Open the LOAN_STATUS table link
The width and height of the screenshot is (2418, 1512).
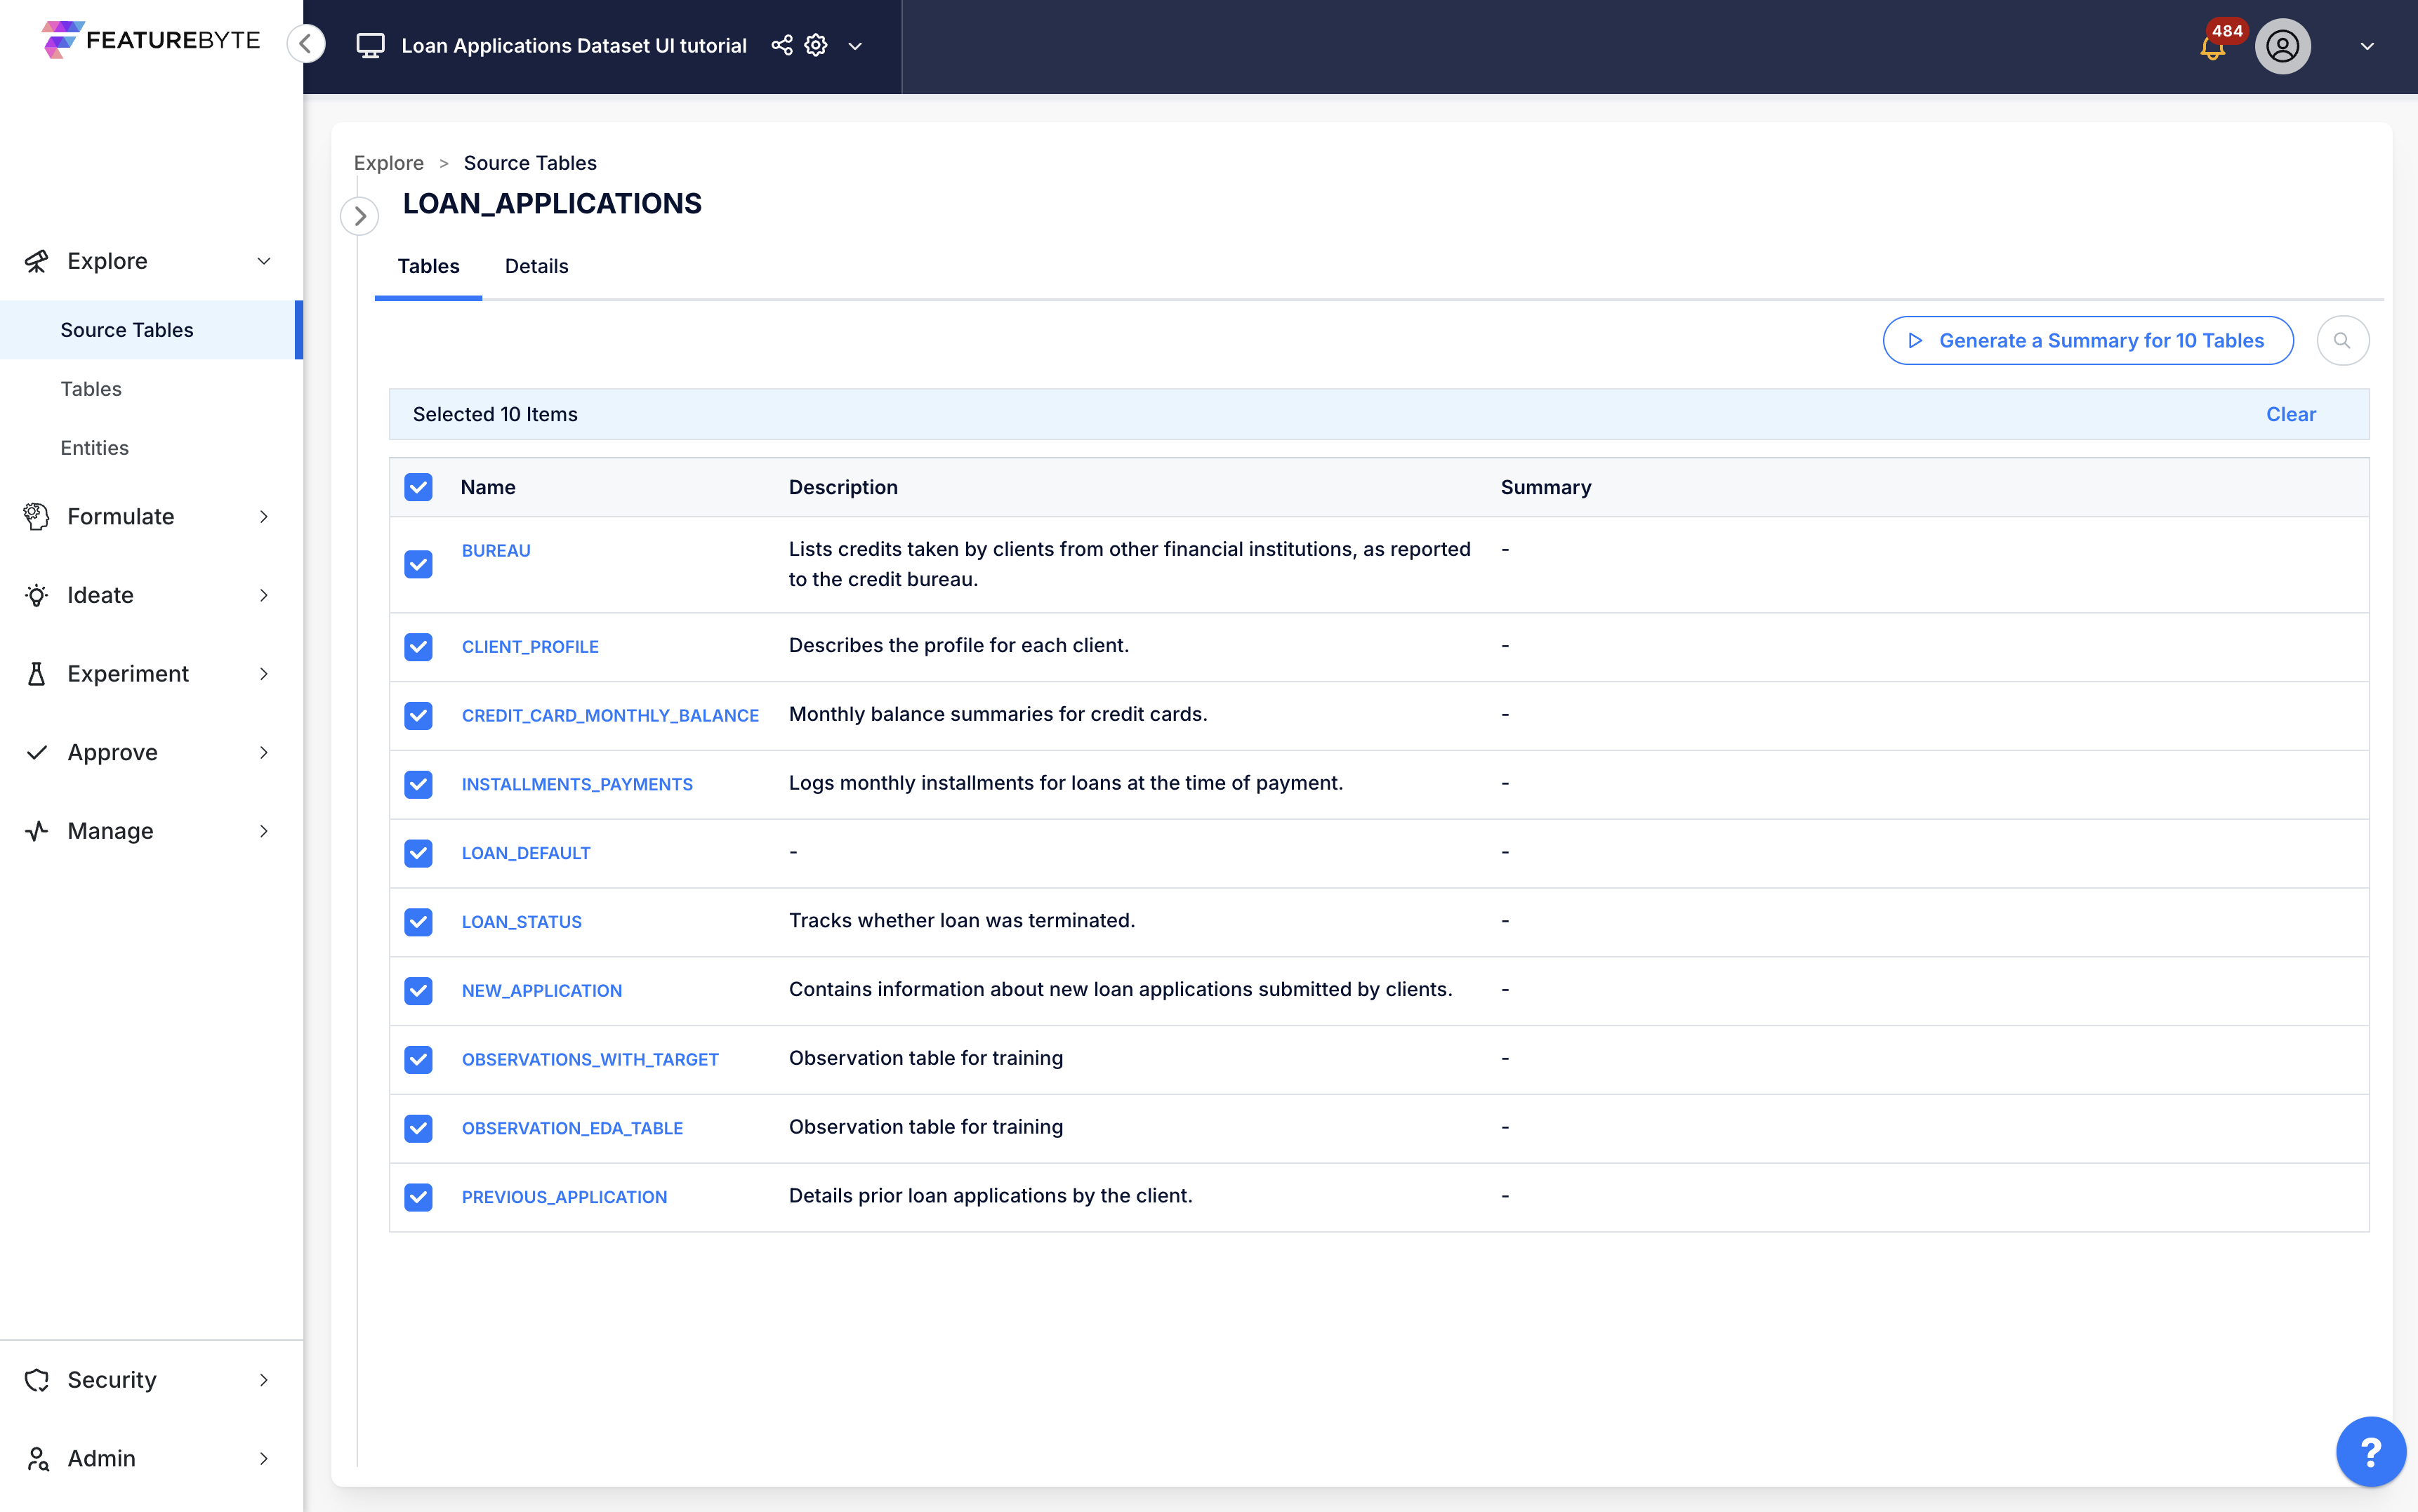tap(521, 922)
